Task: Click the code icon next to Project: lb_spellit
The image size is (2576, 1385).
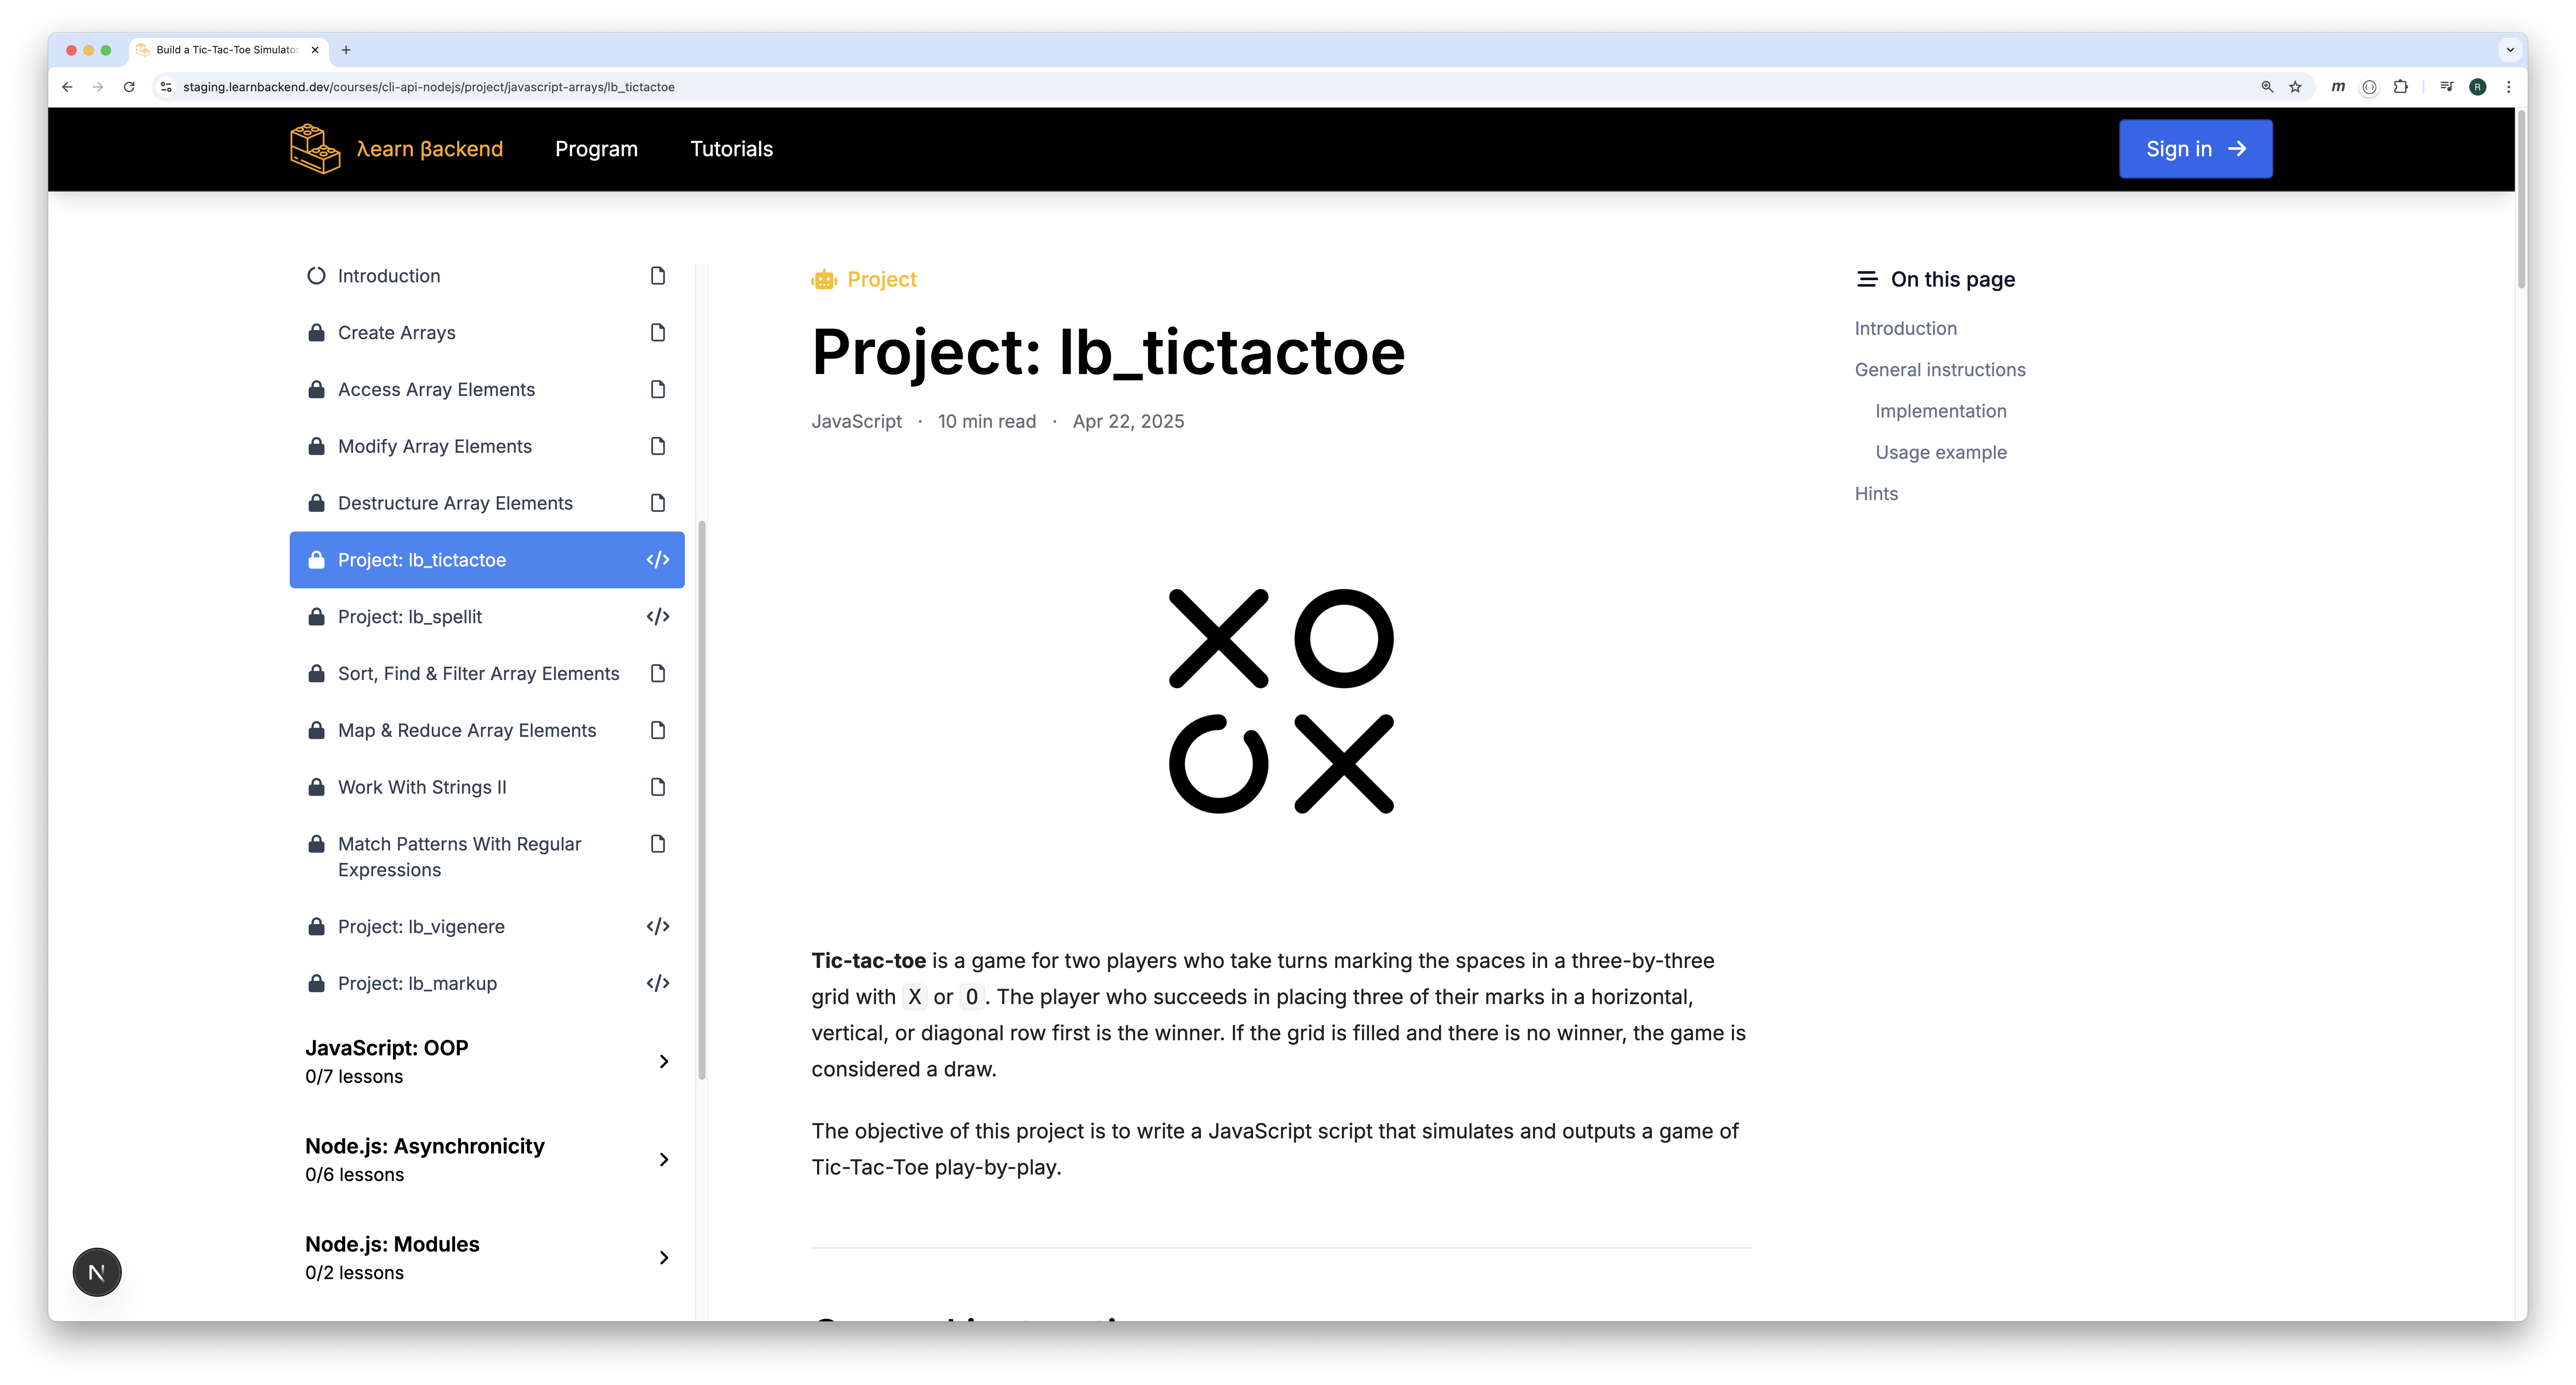Action: tap(657, 617)
